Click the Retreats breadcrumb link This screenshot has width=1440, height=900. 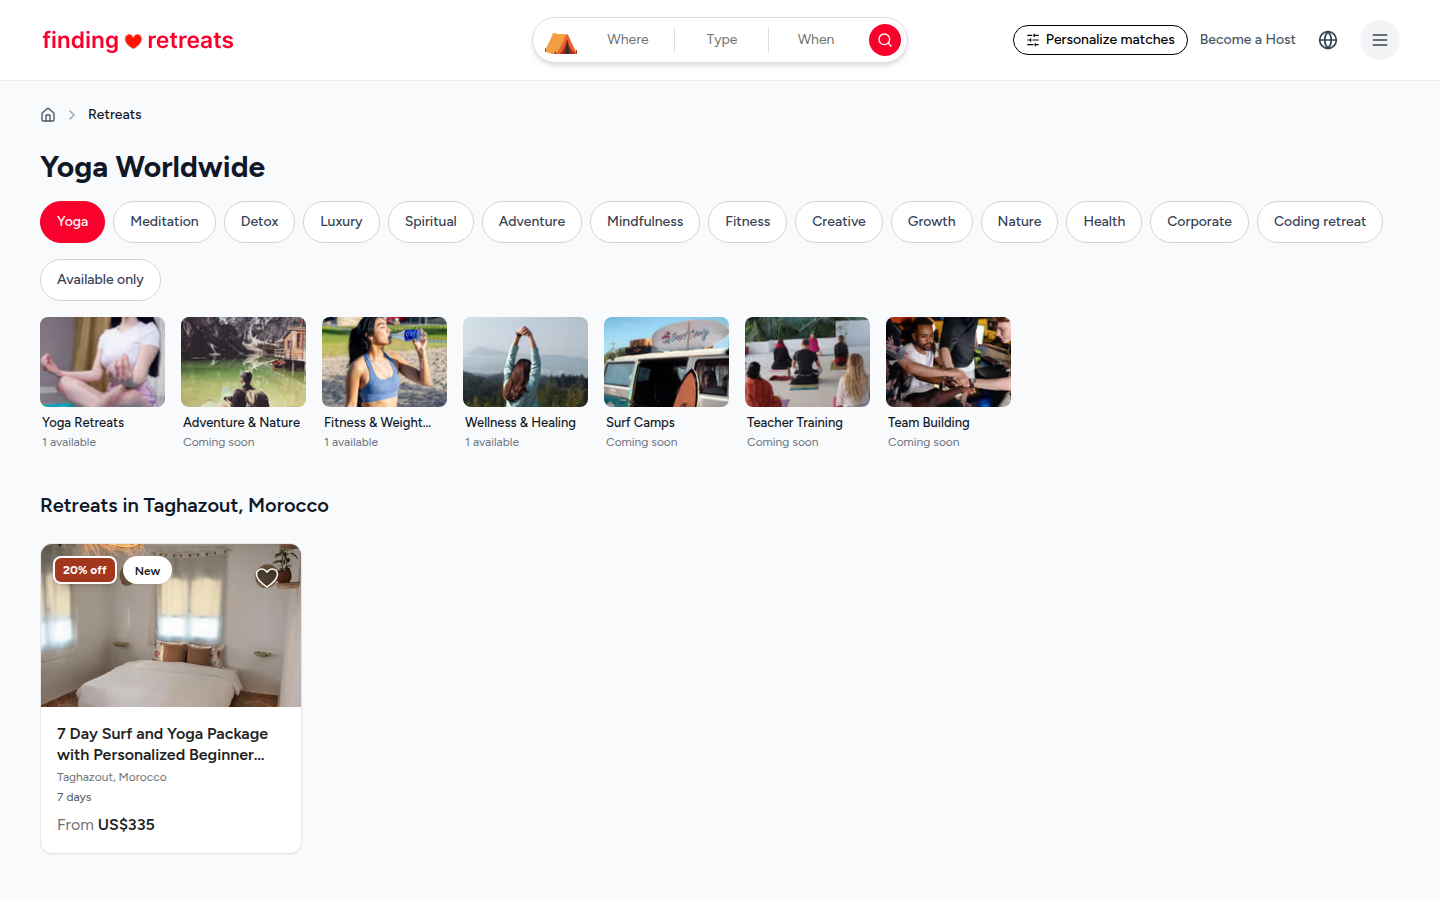tap(115, 115)
